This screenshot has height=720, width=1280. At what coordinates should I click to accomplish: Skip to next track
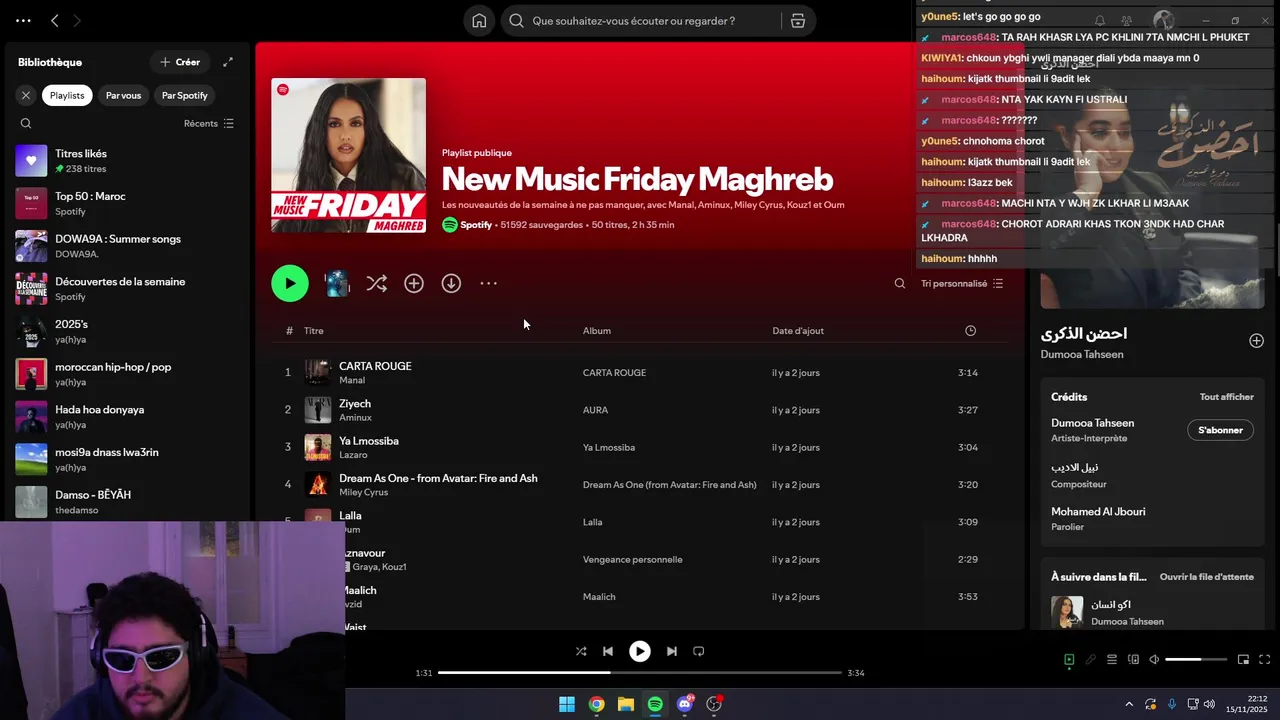672,651
